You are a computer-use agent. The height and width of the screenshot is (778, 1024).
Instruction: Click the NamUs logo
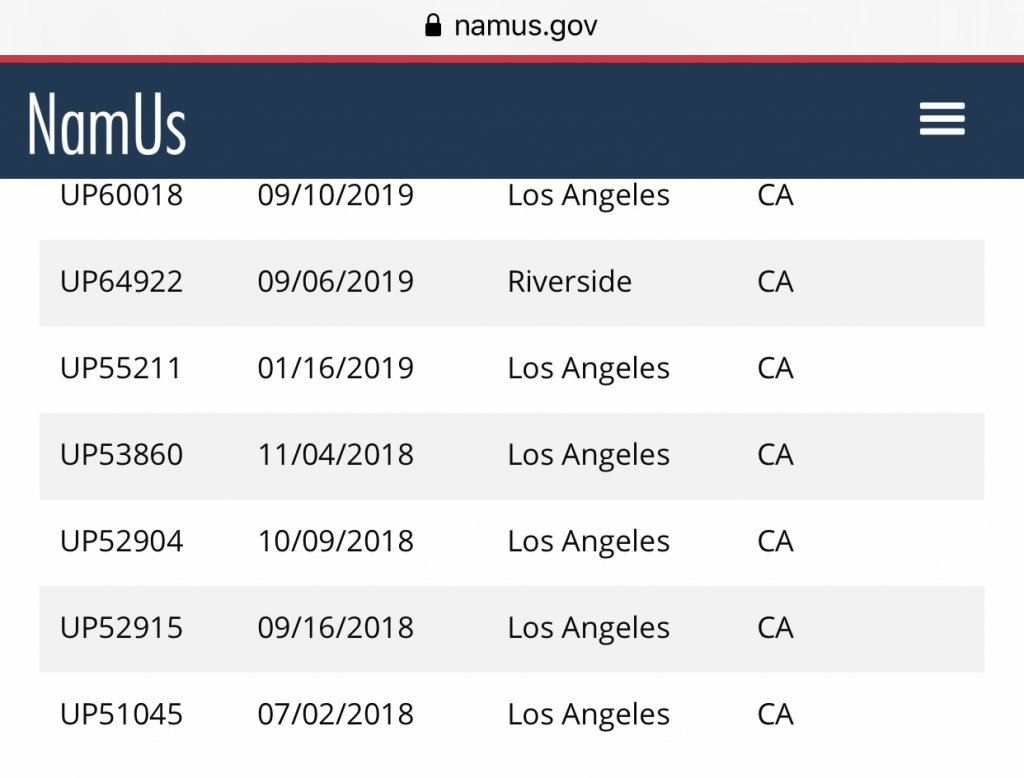pos(107,124)
